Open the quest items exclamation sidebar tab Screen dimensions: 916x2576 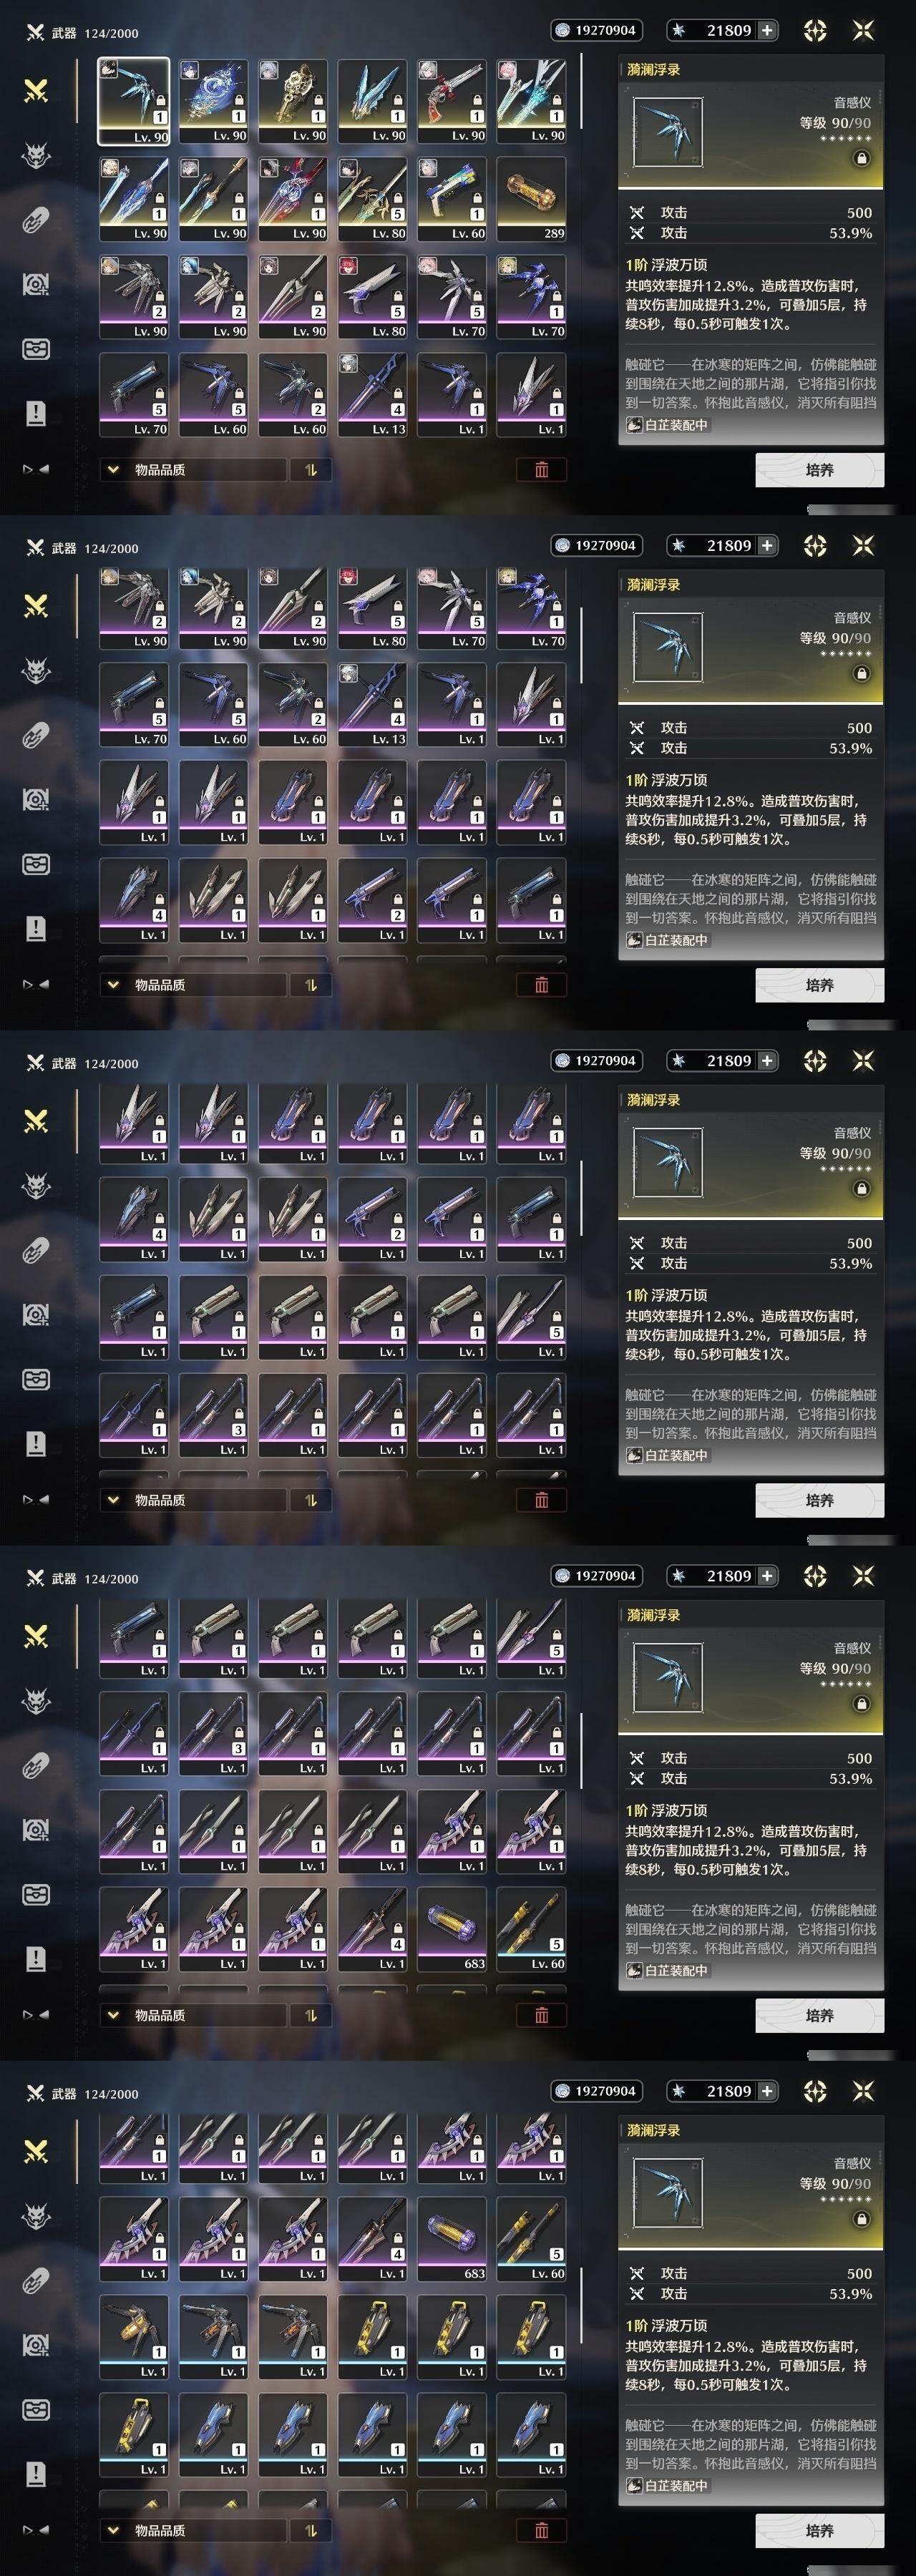pos(36,413)
